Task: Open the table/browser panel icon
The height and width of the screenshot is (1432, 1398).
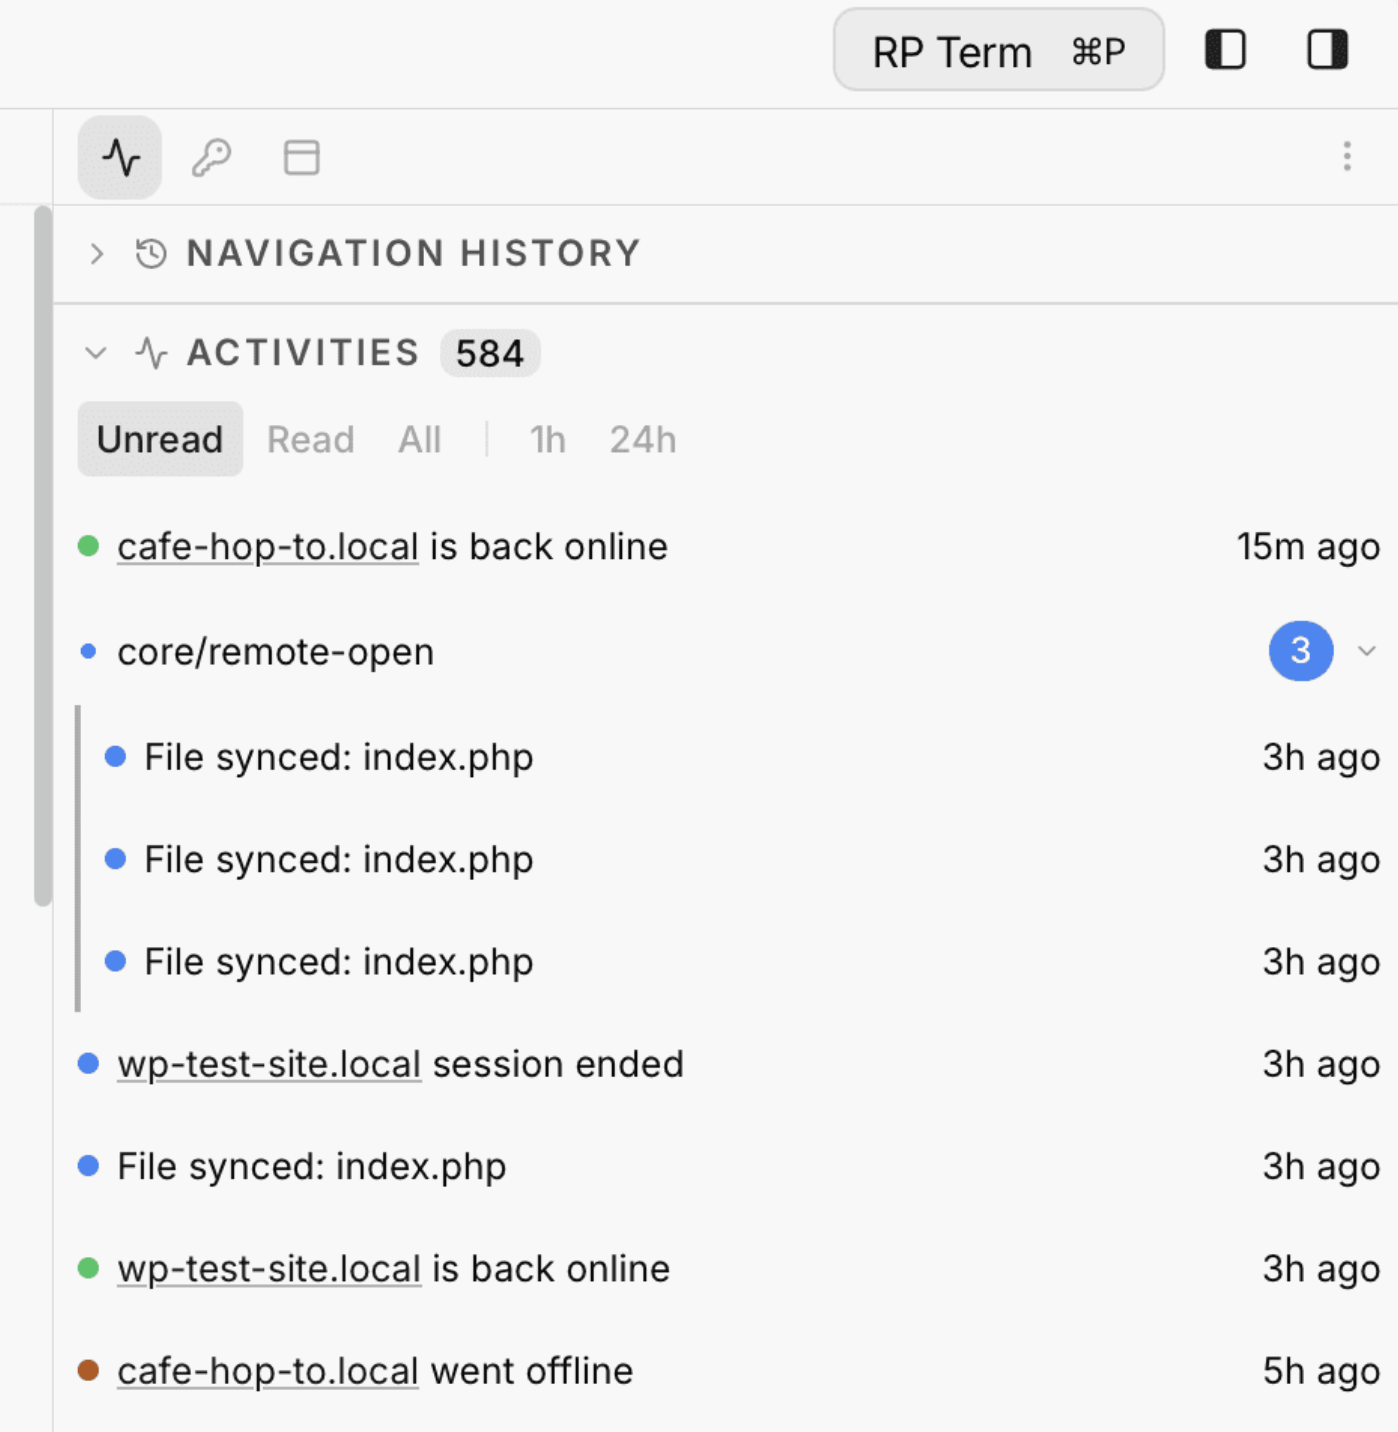Action: click(300, 156)
